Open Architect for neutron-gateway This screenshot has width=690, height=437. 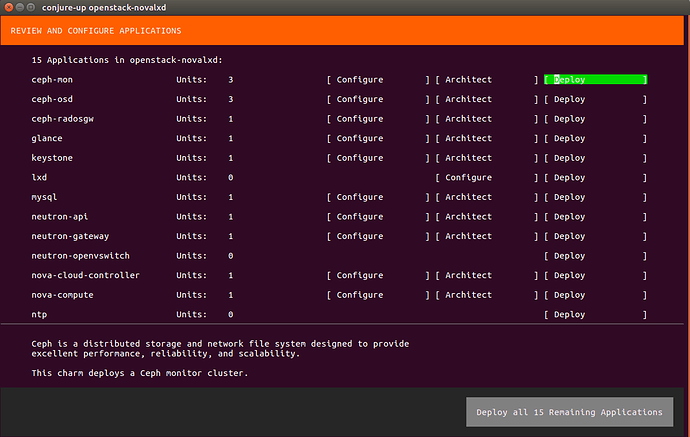point(487,236)
